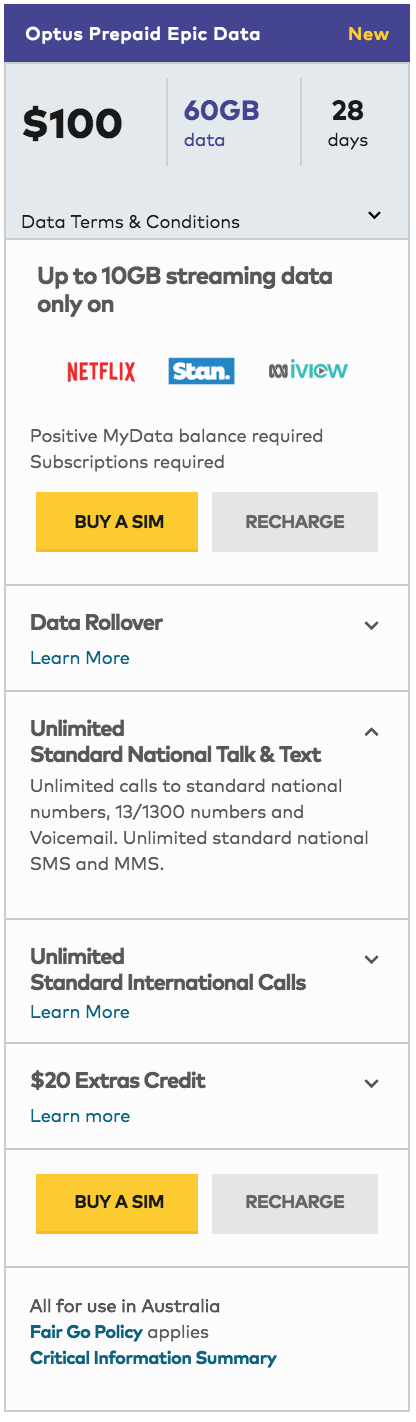416x1422 pixels.
Task: Expand the Data Rollover section
Action: [372, 625]
